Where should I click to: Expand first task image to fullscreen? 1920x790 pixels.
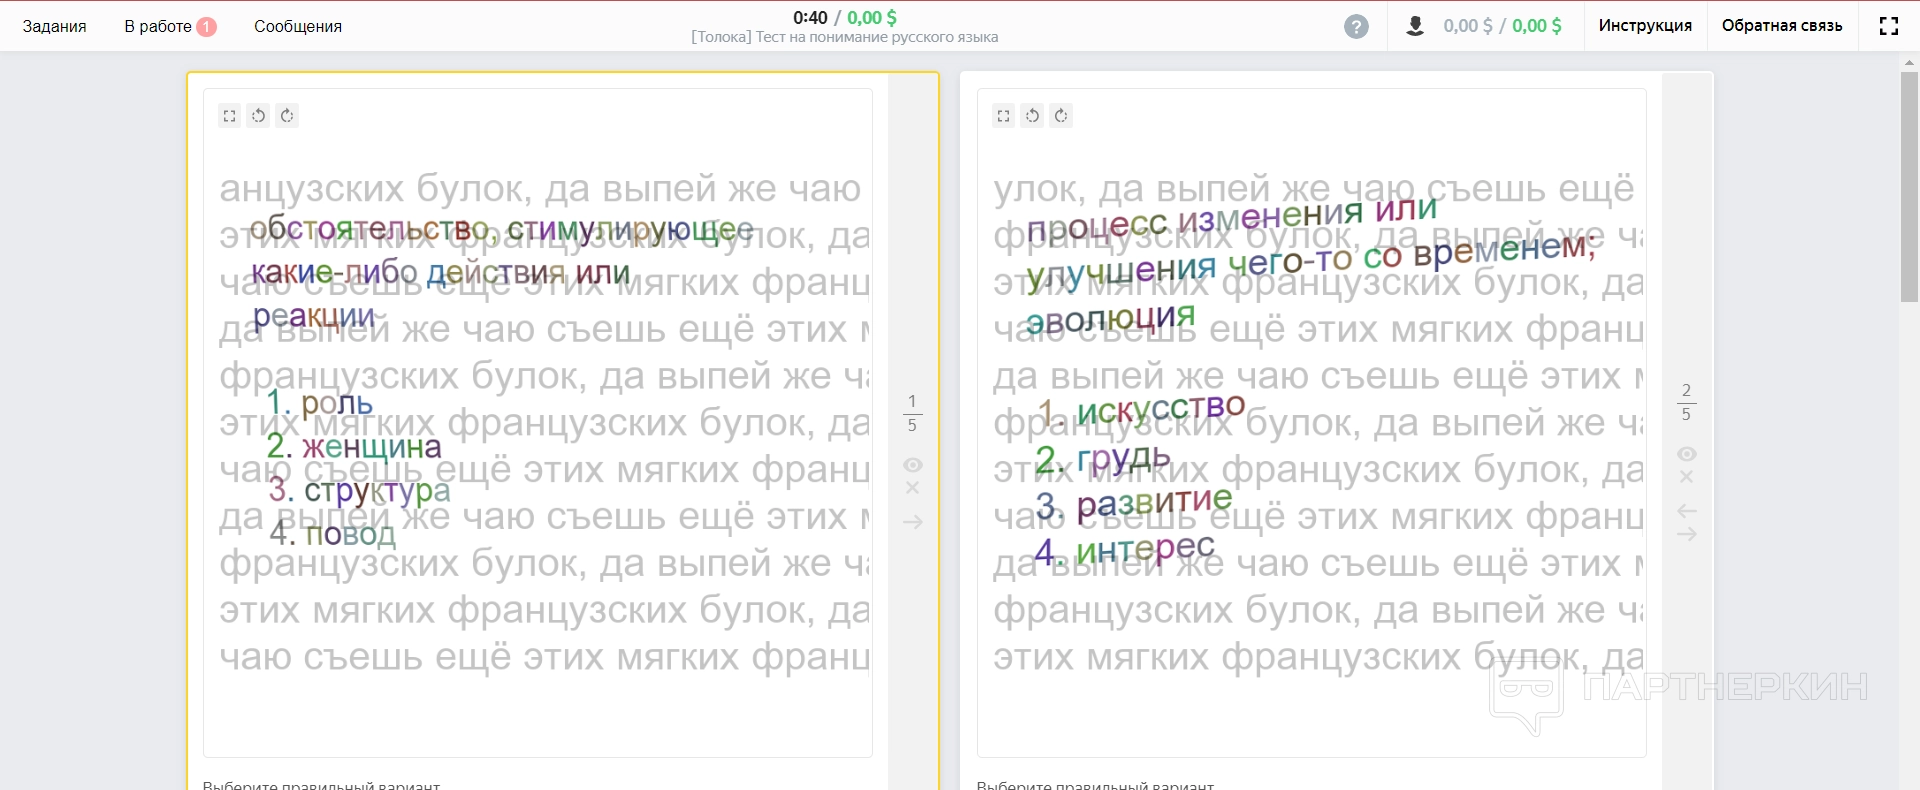230,116
